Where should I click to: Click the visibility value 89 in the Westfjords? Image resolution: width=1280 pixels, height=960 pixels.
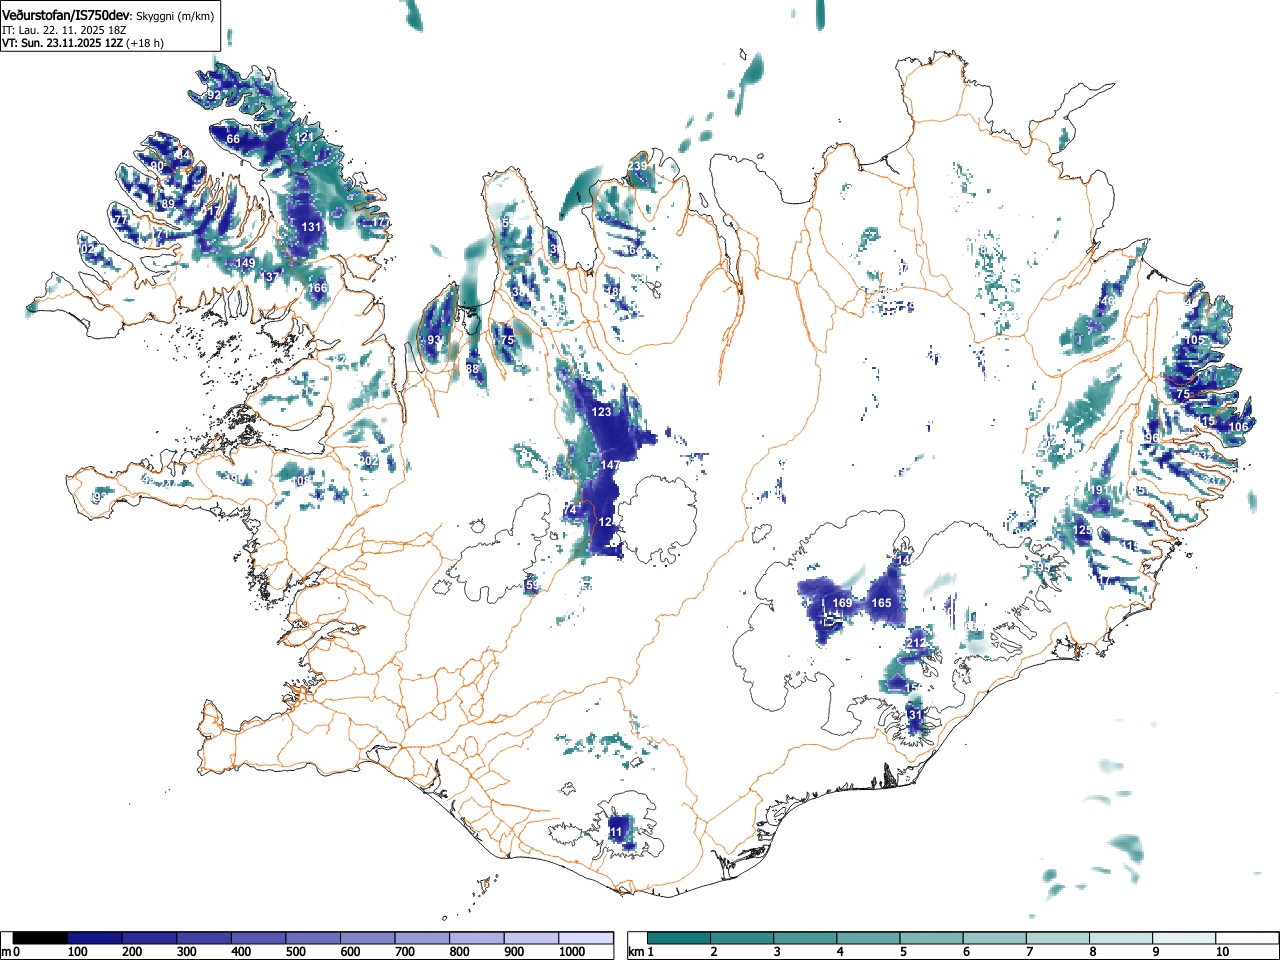168,204
